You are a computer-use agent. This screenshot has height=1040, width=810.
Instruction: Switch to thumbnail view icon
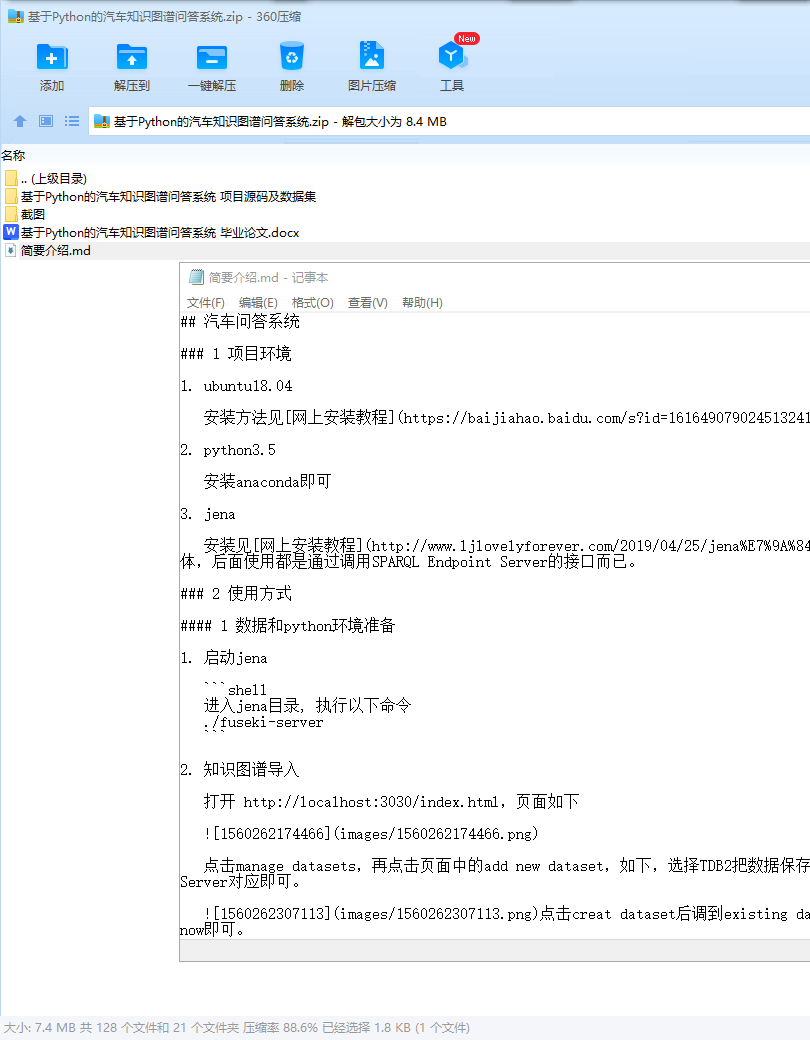coord(46,121)
